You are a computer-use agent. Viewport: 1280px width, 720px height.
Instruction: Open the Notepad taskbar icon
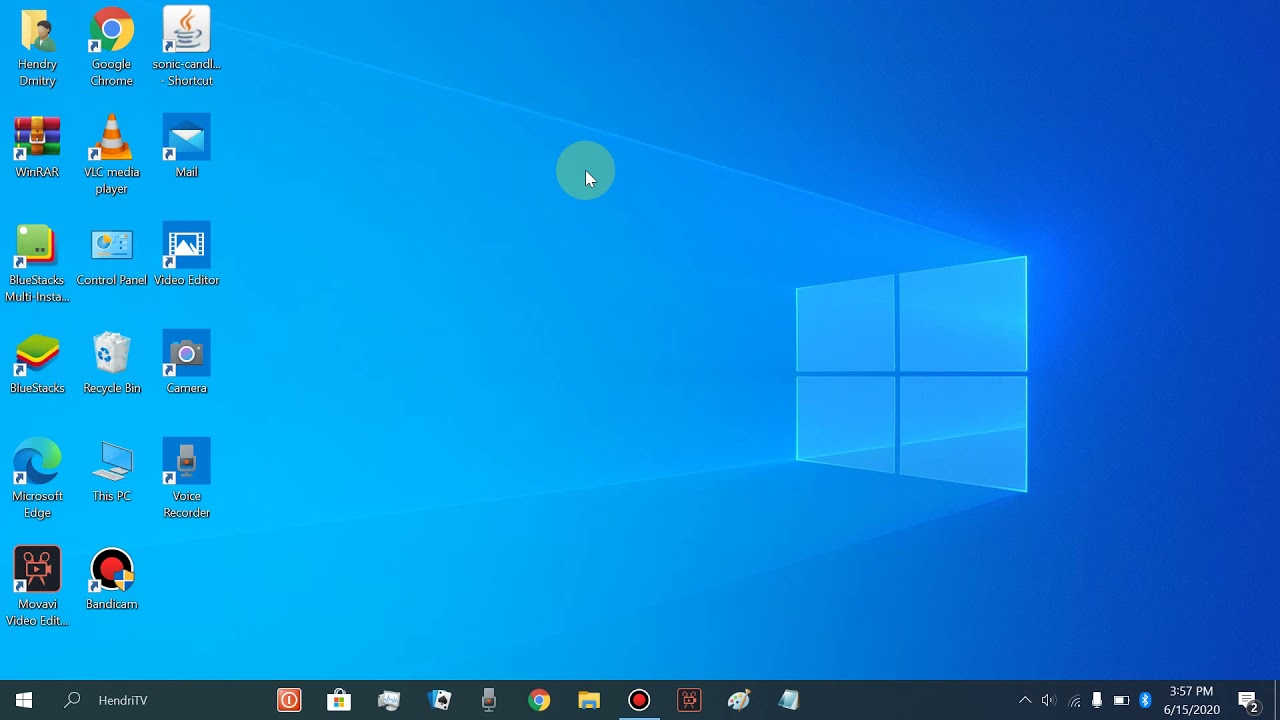[789, 700]
